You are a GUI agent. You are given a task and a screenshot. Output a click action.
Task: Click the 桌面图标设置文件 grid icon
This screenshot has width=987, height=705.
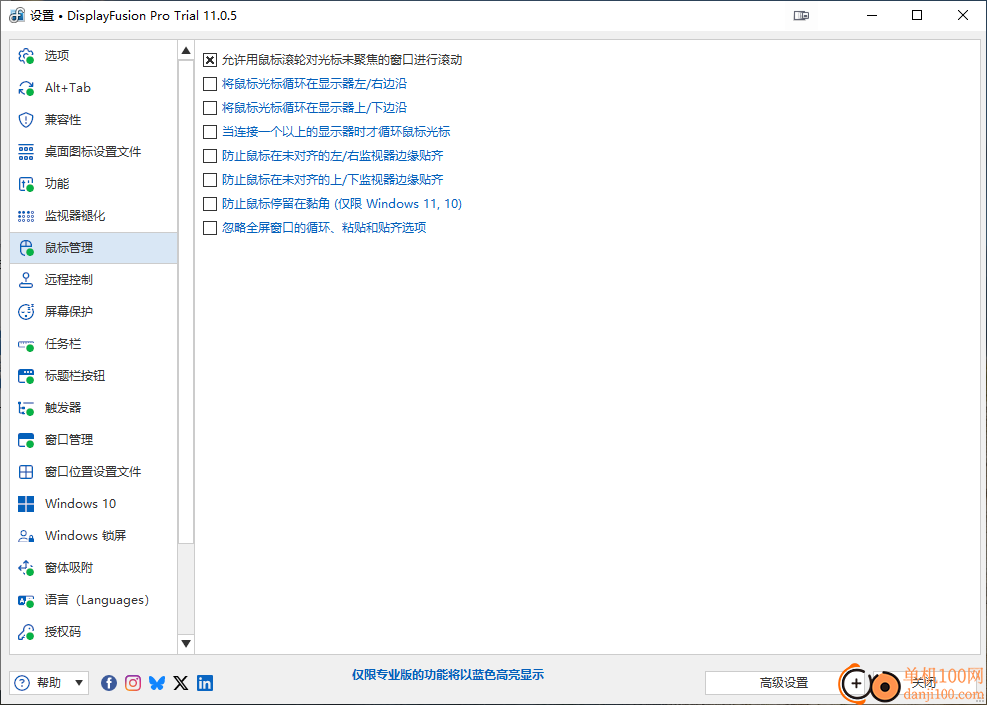26,152
